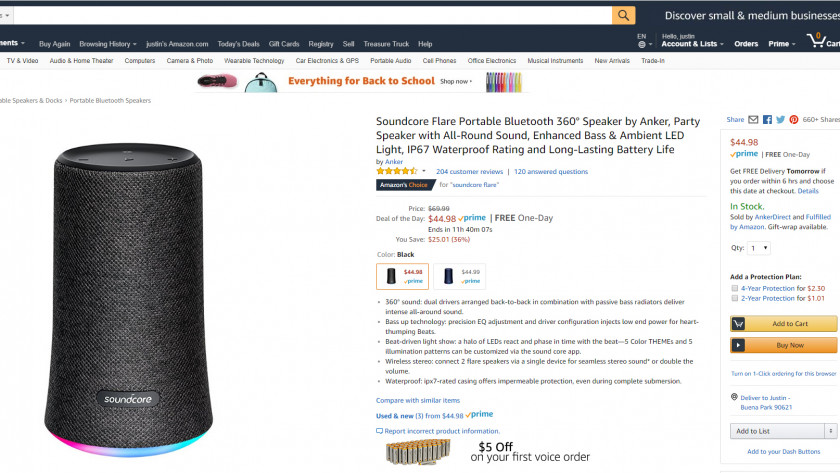840x473 pixels.
Task: Select Portable Audio category tab
Action: [390, 61]
